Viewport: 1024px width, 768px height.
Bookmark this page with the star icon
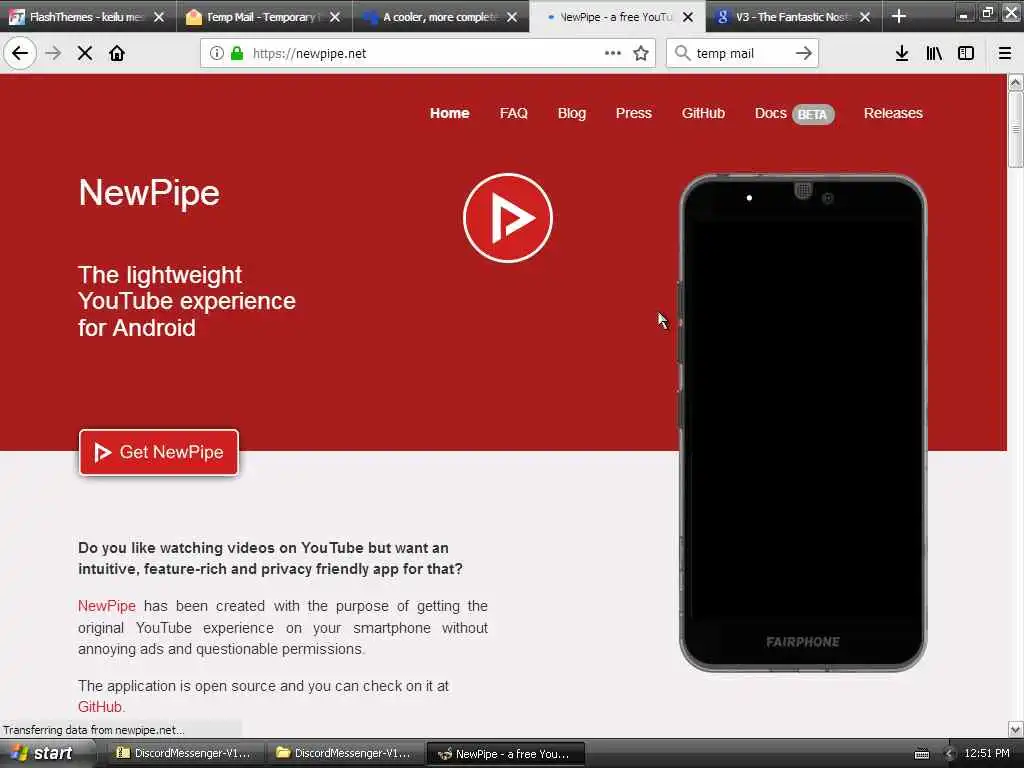point(641,53)
